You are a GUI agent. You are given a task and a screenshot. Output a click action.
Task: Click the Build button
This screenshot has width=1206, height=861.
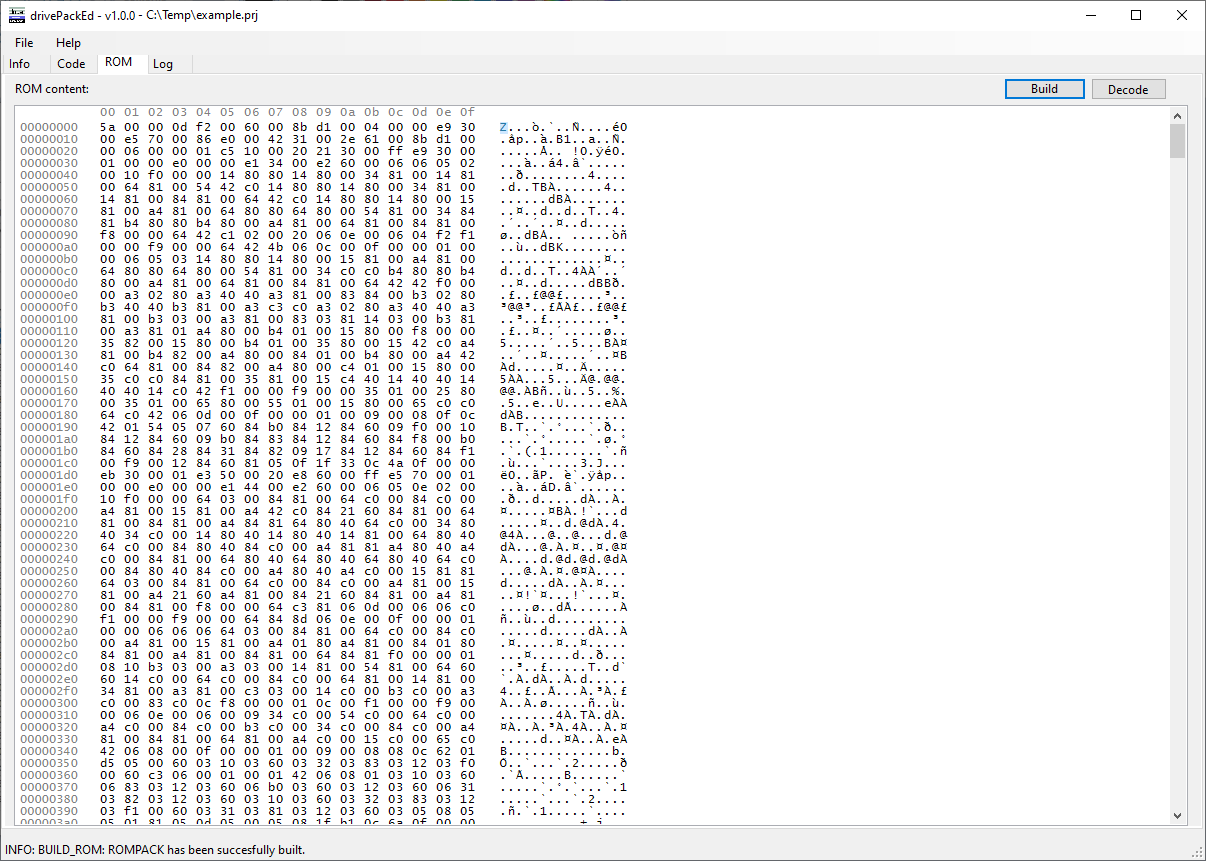coord(1044,89)
